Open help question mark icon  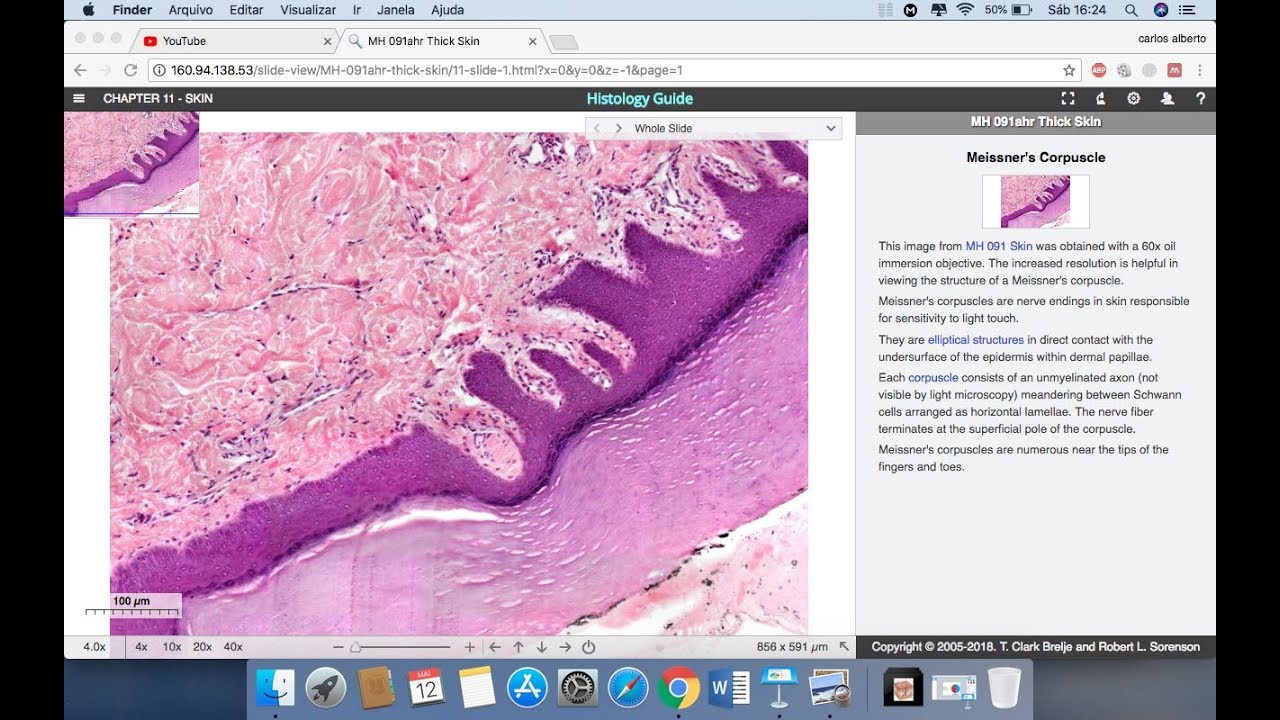[1201, 98]
